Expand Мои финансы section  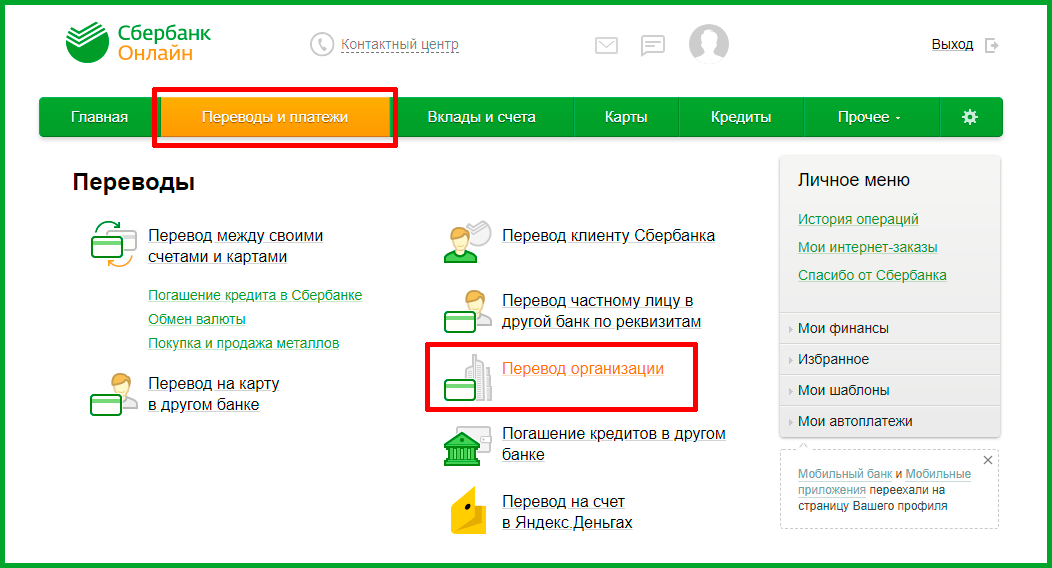pos(890,328)
